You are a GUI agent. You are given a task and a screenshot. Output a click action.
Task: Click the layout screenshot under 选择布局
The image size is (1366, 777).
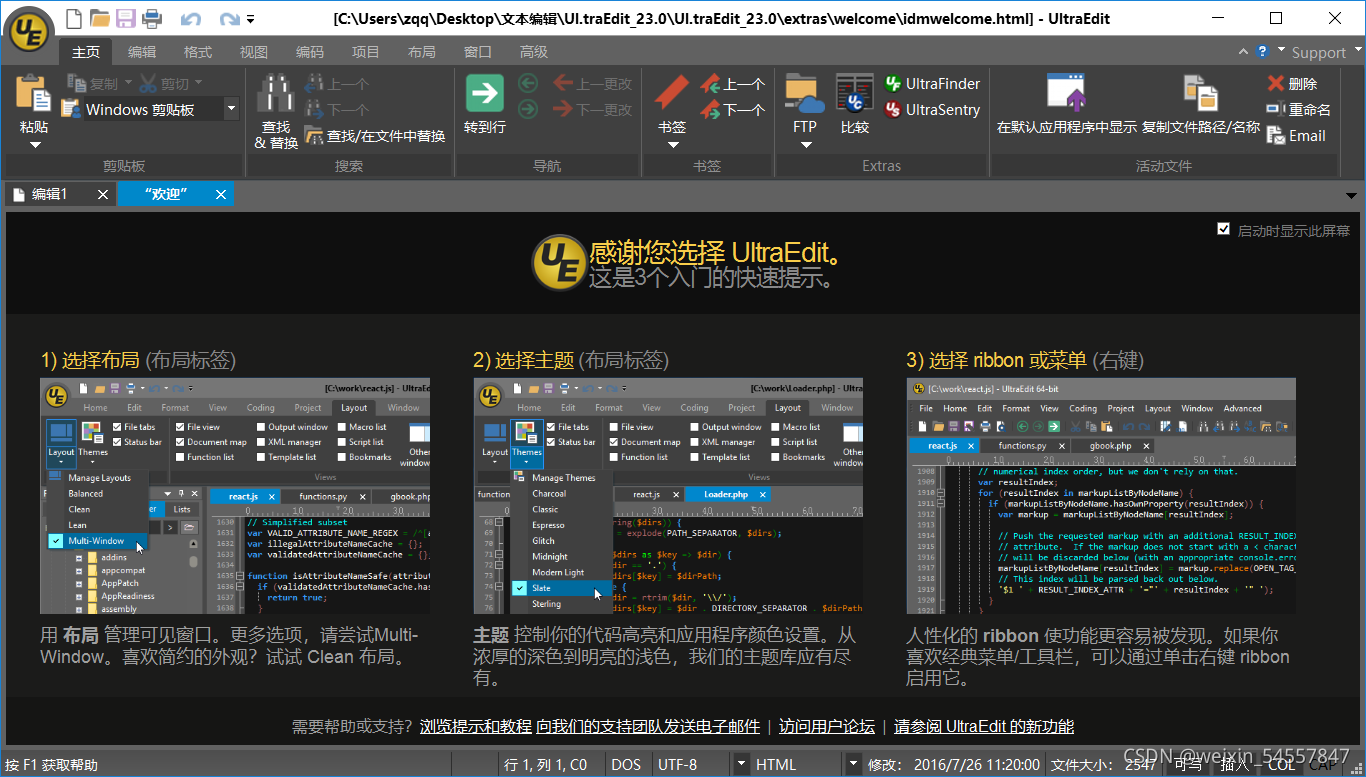pyautogui.click(x=235, y=496)
